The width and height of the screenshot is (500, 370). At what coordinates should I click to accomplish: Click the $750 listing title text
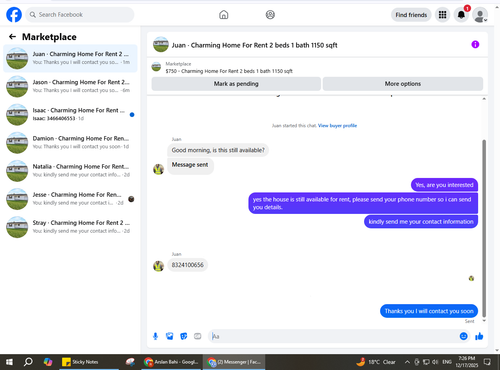229,71
